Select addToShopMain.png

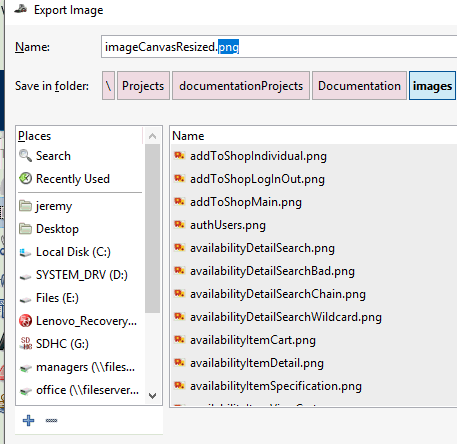(246, 202)
